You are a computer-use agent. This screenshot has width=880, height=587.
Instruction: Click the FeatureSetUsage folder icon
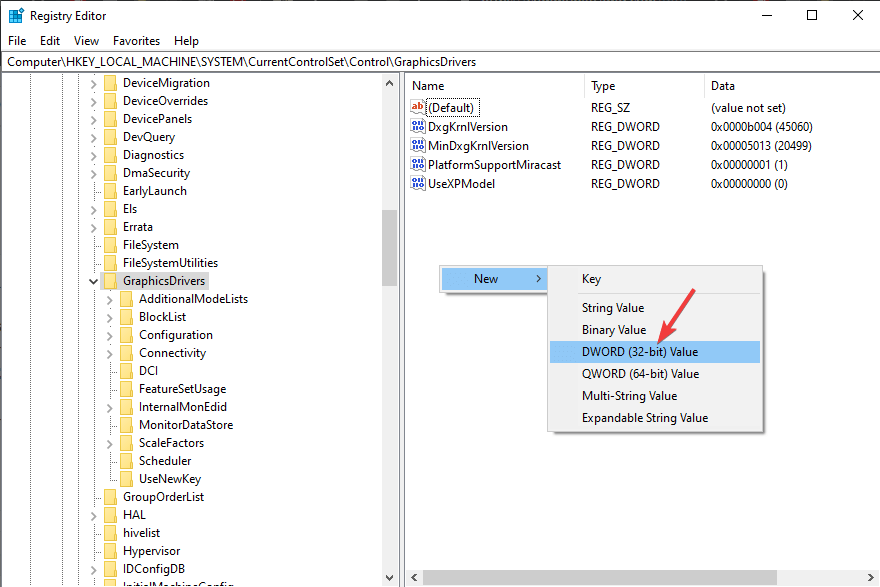coord(127,389)
